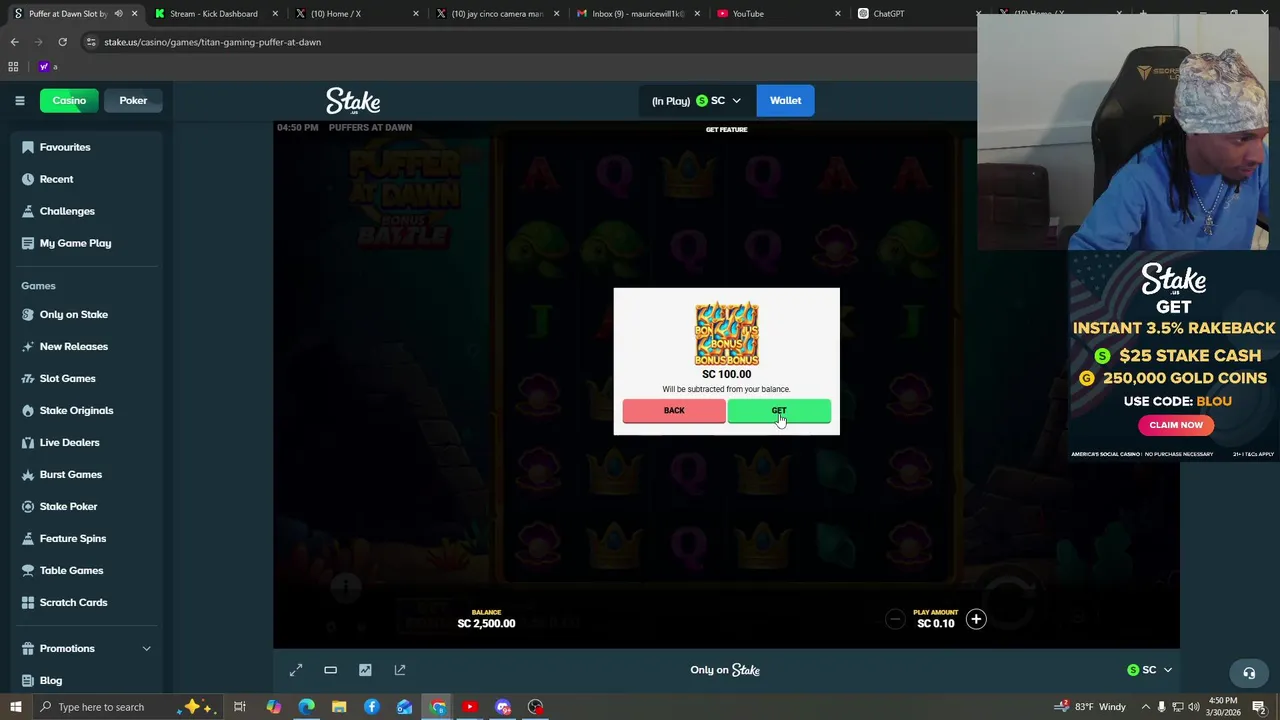Cancel with the BACK button
Screen dimensions: 1280x720
[x=674, y=411]
